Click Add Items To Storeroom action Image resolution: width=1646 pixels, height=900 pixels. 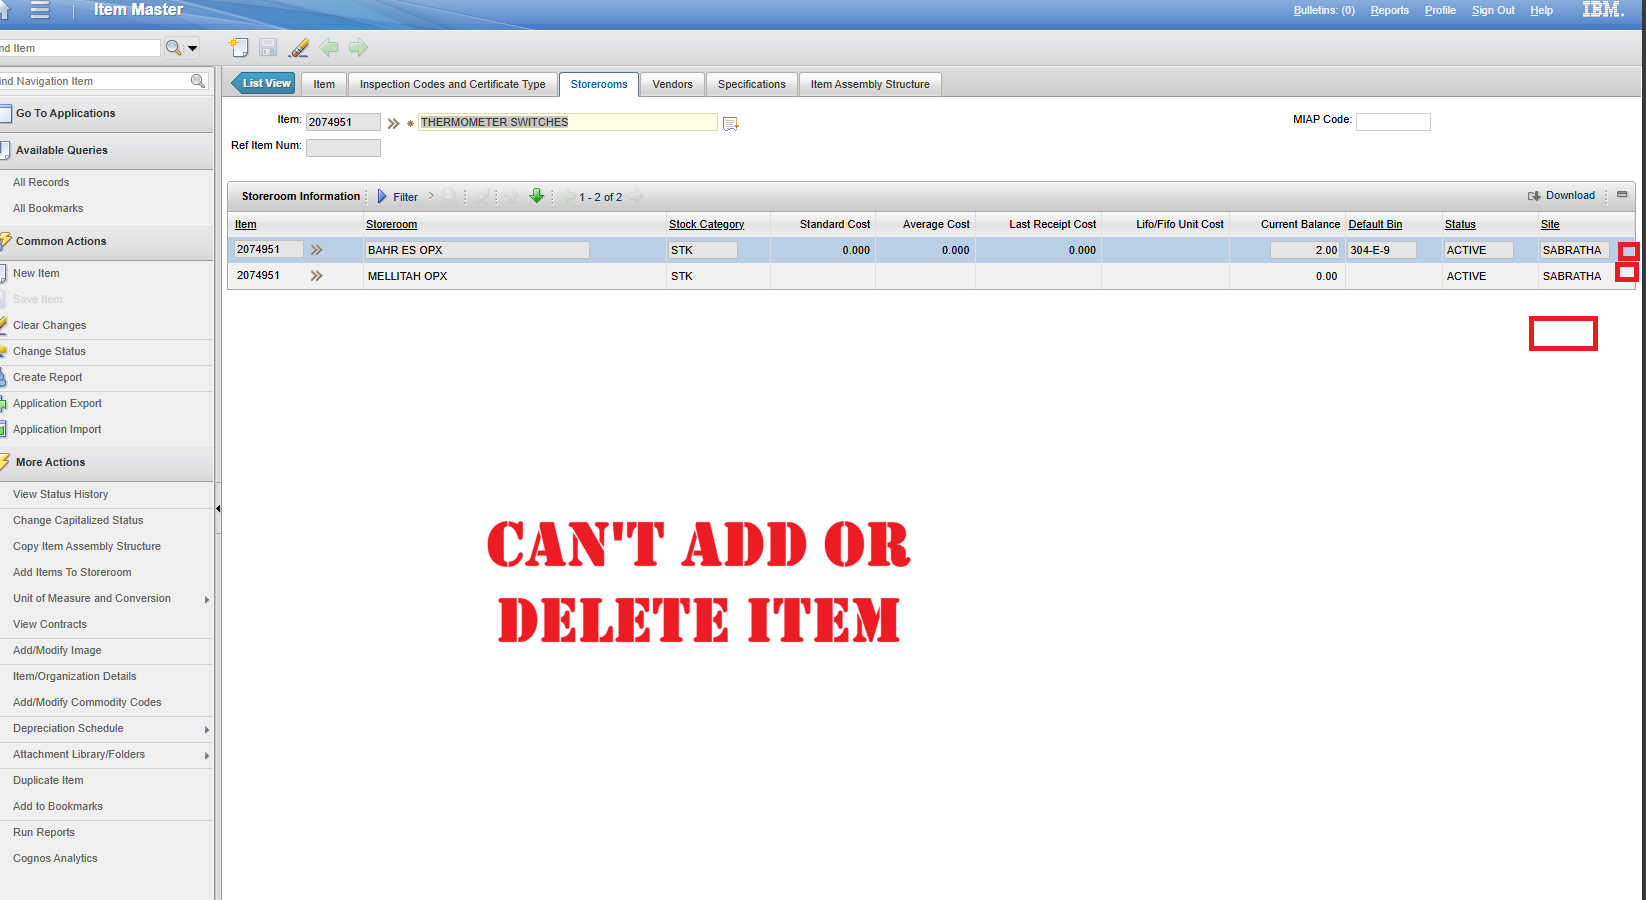[72, 572]
